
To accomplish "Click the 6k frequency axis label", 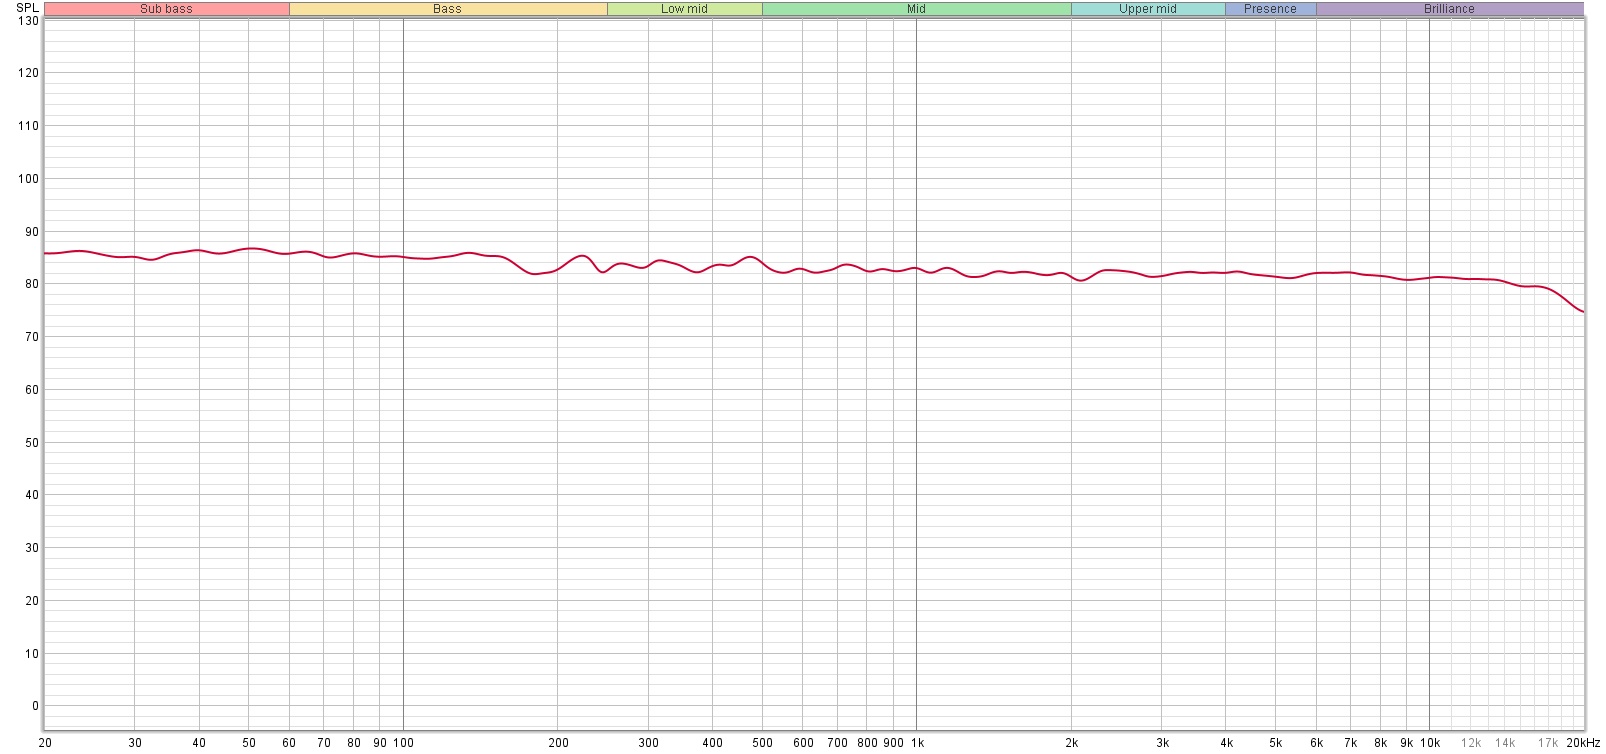I will tap(1316, 743).
